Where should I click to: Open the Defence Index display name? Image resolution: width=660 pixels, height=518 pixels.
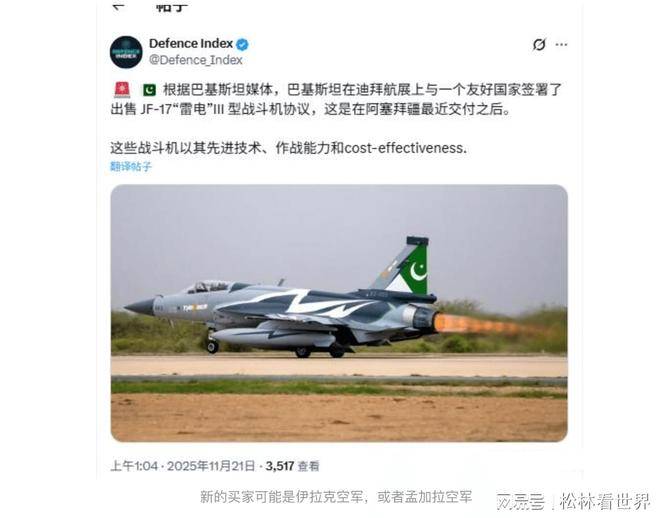click(x=191, y=43)
